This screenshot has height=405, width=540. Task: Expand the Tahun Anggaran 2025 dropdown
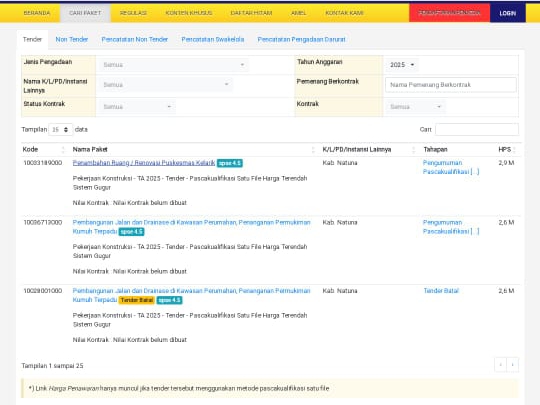coord(402,65)
